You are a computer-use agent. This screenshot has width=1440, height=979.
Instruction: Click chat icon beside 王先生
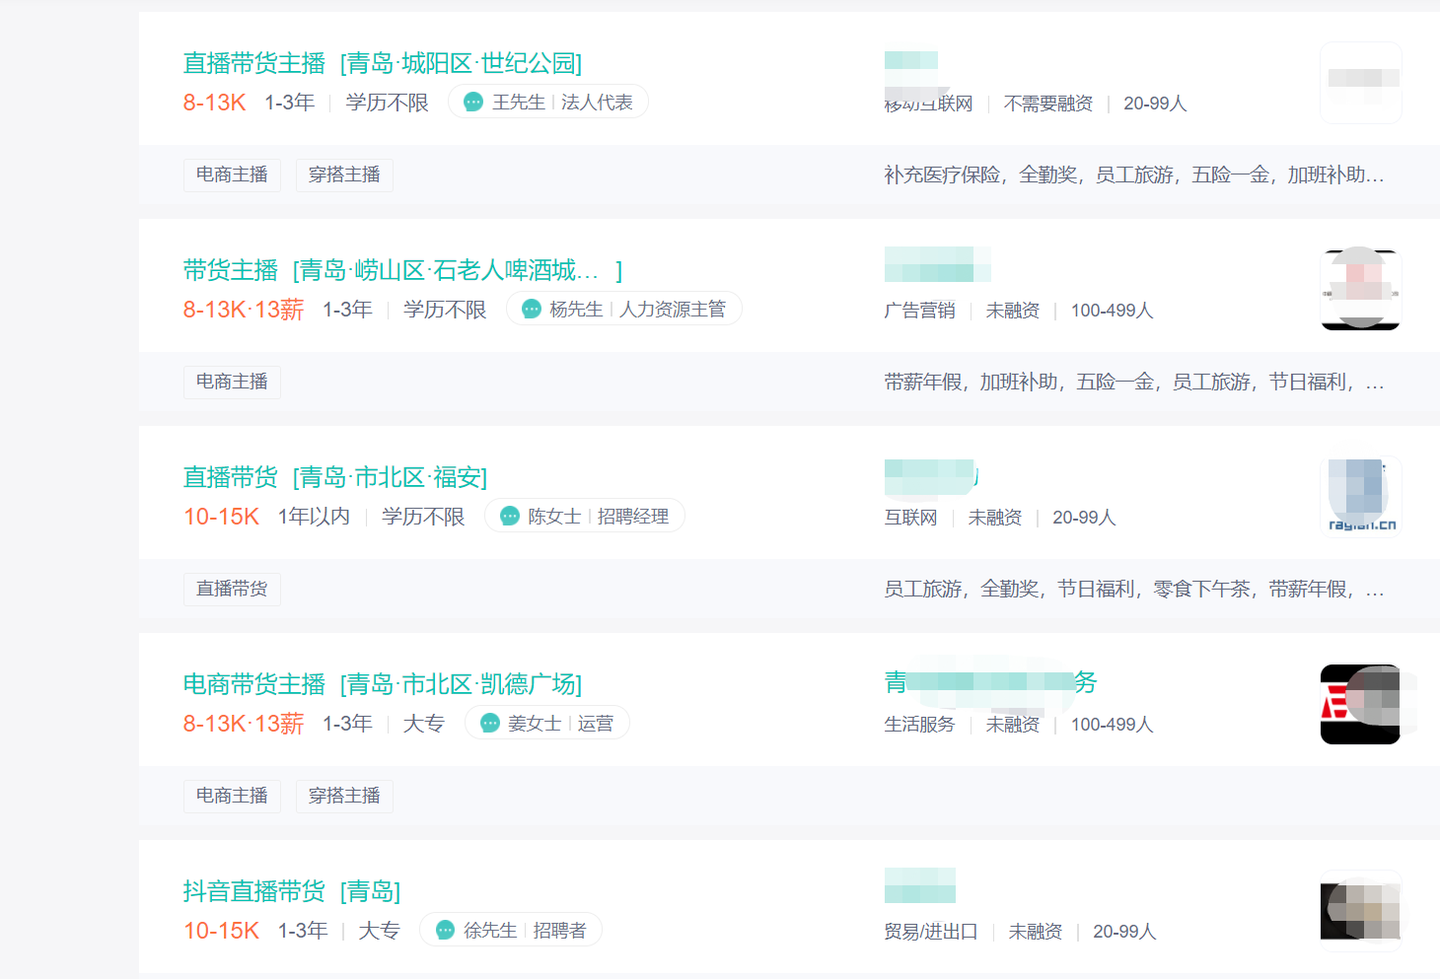[474, 102]
